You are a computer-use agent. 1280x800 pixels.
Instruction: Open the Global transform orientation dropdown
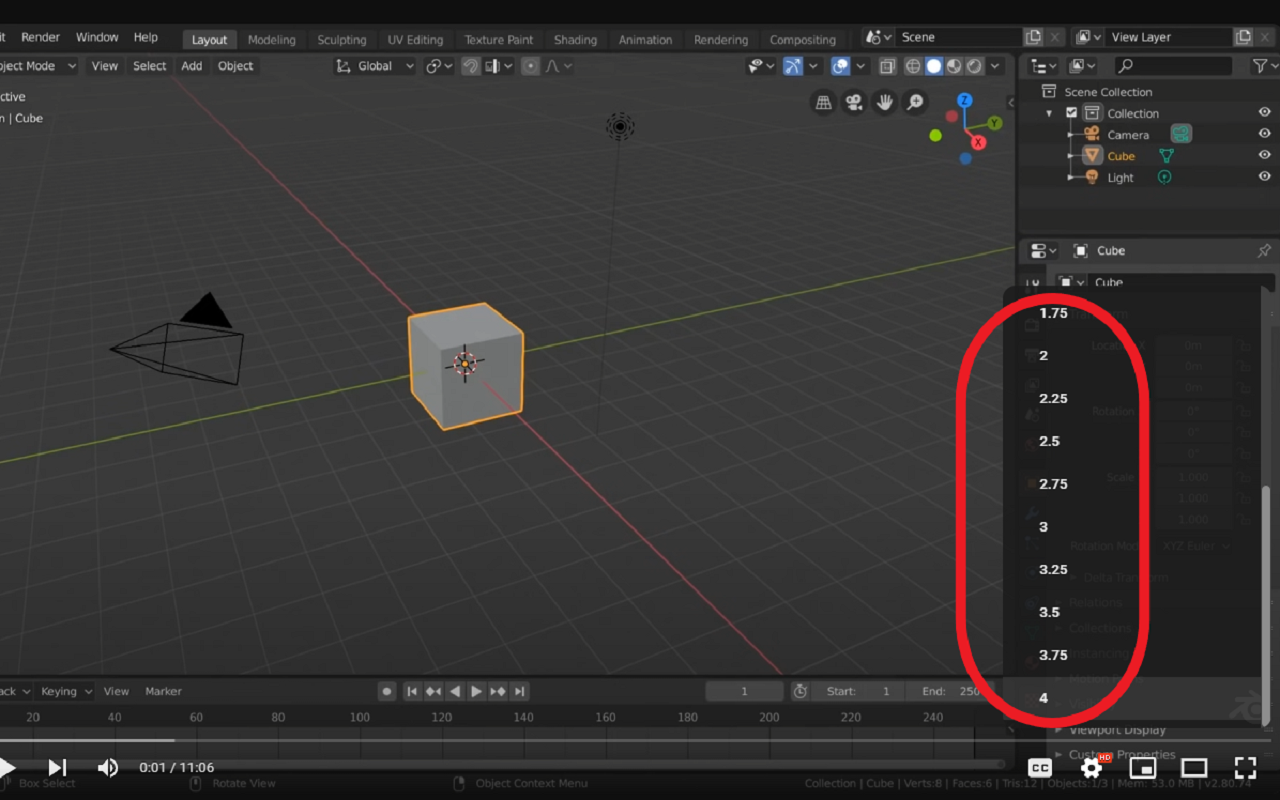tap(376, 66)
